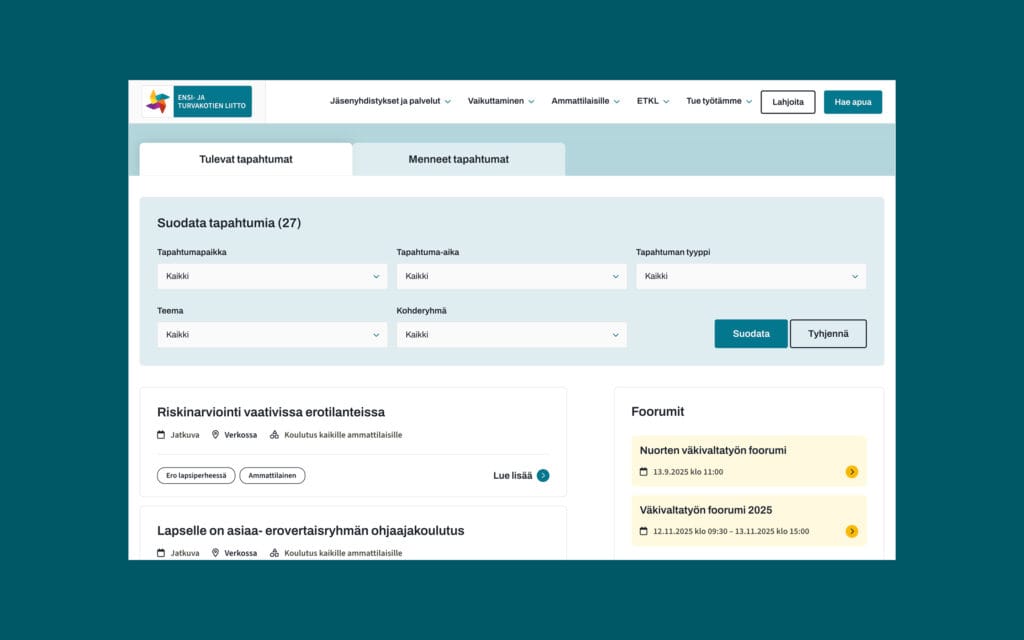Image resolution: width=1024 pixels, height=640 pixels.
Task: Click blue arrow icon beside Lue lisää
Action: point(543,476)
